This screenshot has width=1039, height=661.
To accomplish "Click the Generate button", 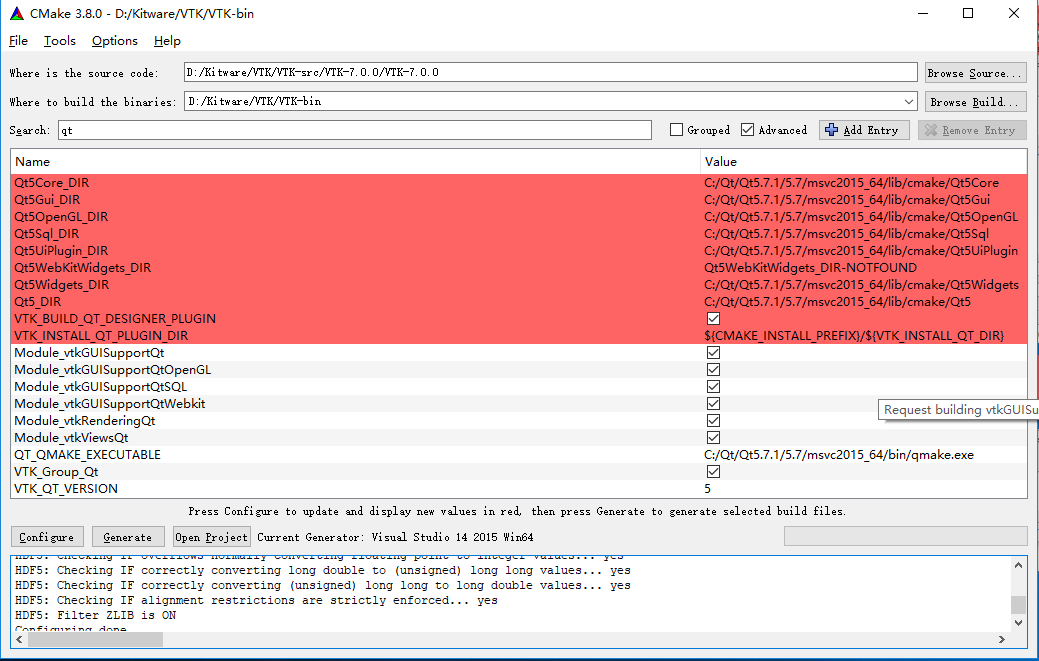I will (x=127, y=537).
